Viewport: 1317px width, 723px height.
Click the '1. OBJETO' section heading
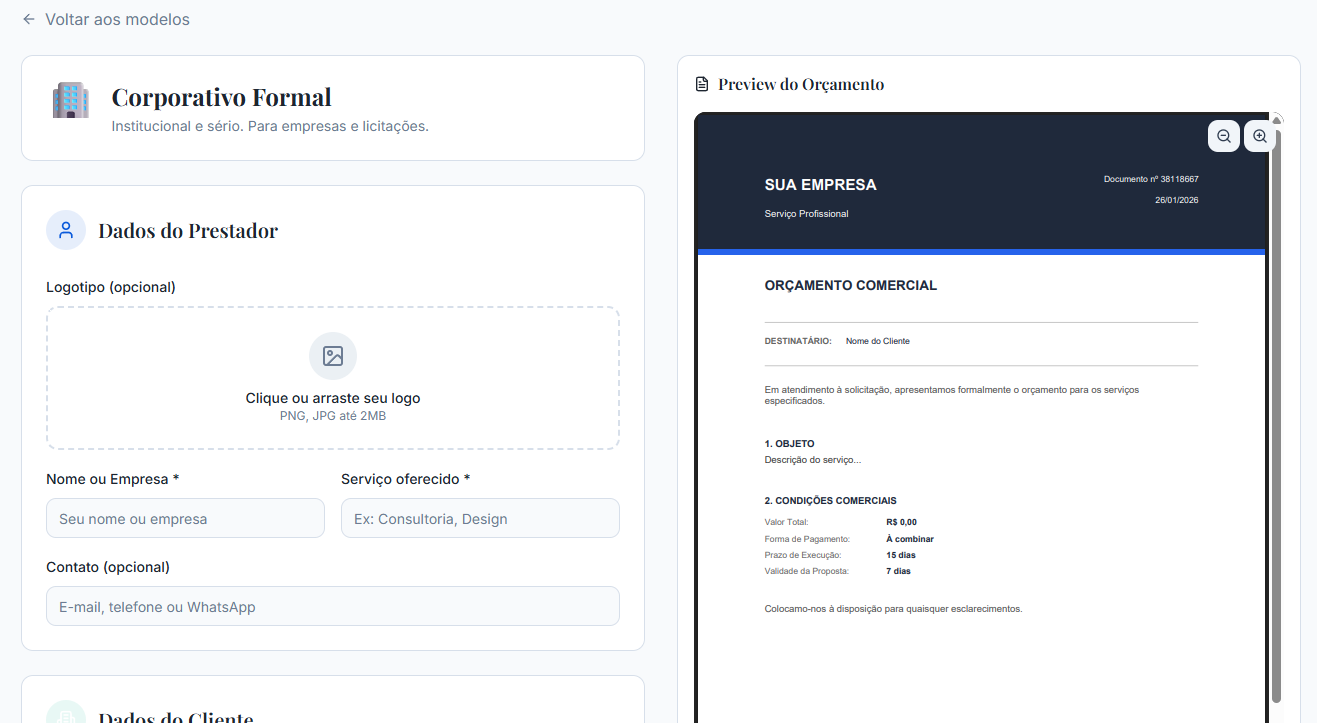click(790, 443)
